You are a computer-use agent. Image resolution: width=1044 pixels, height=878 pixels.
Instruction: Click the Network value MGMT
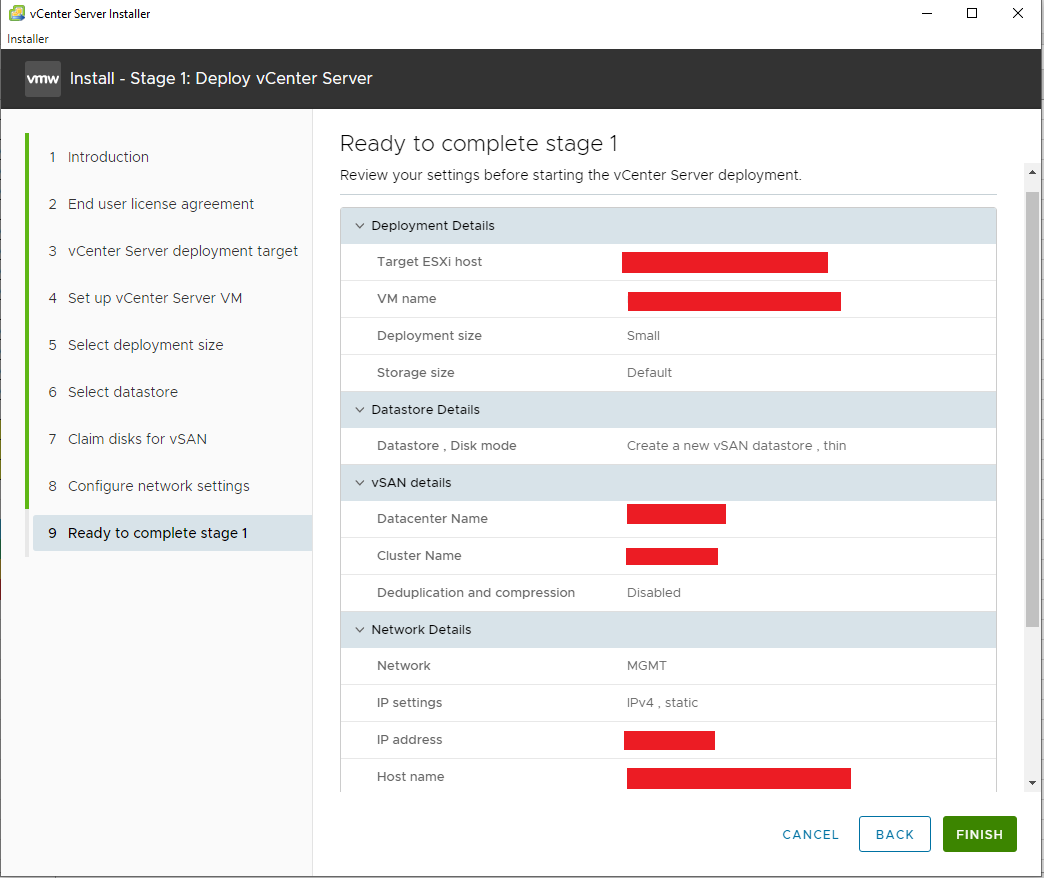click(x=647, y=666)
